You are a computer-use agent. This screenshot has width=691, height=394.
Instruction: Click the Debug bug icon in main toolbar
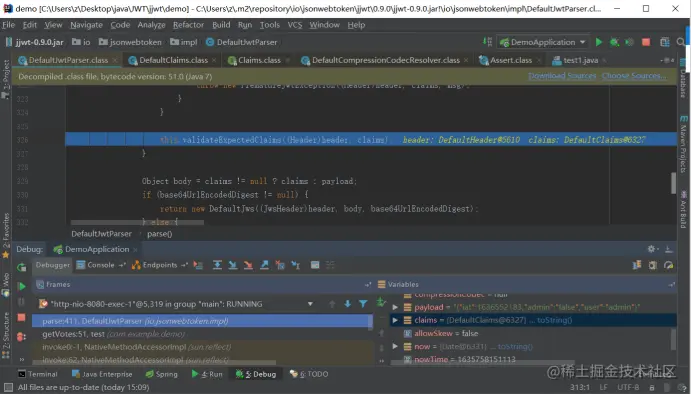tap(614, 42)
